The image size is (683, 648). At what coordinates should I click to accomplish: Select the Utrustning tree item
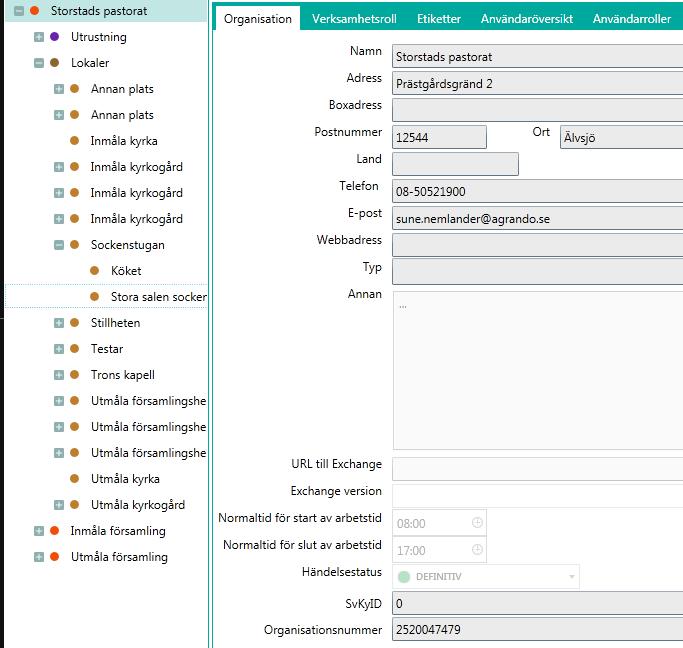coord(99,37)
